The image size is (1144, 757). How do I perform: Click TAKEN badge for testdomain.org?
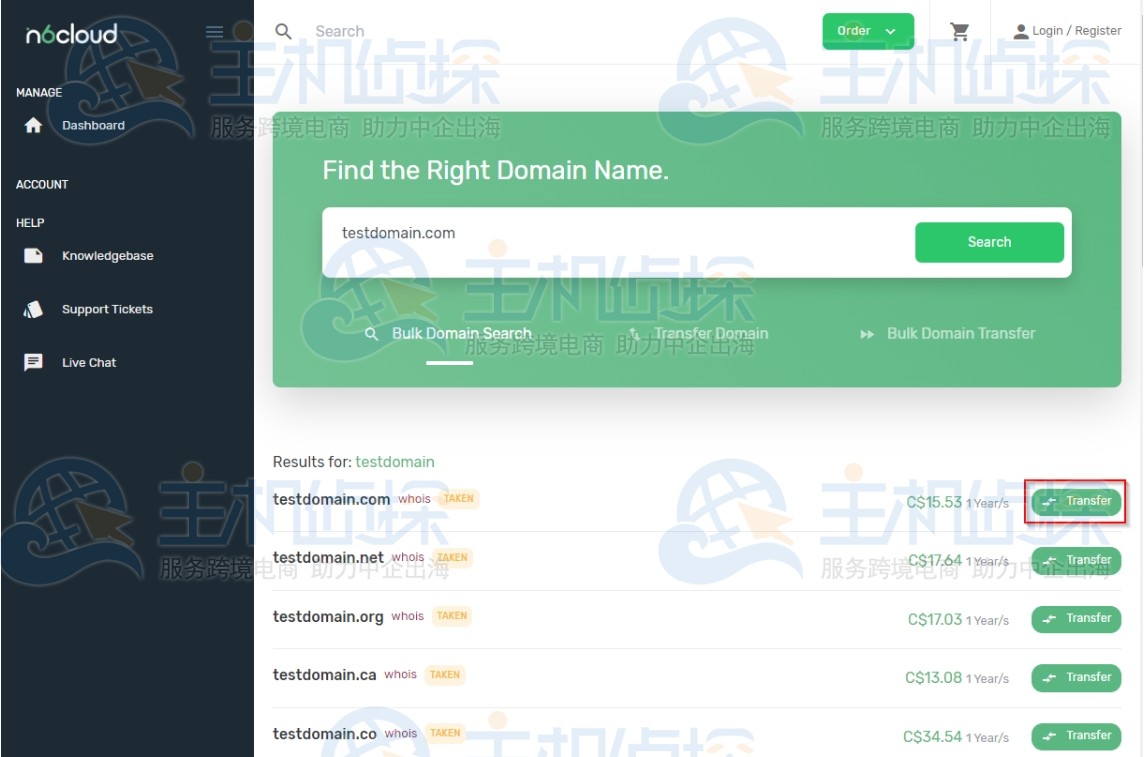tap(452, 616)
